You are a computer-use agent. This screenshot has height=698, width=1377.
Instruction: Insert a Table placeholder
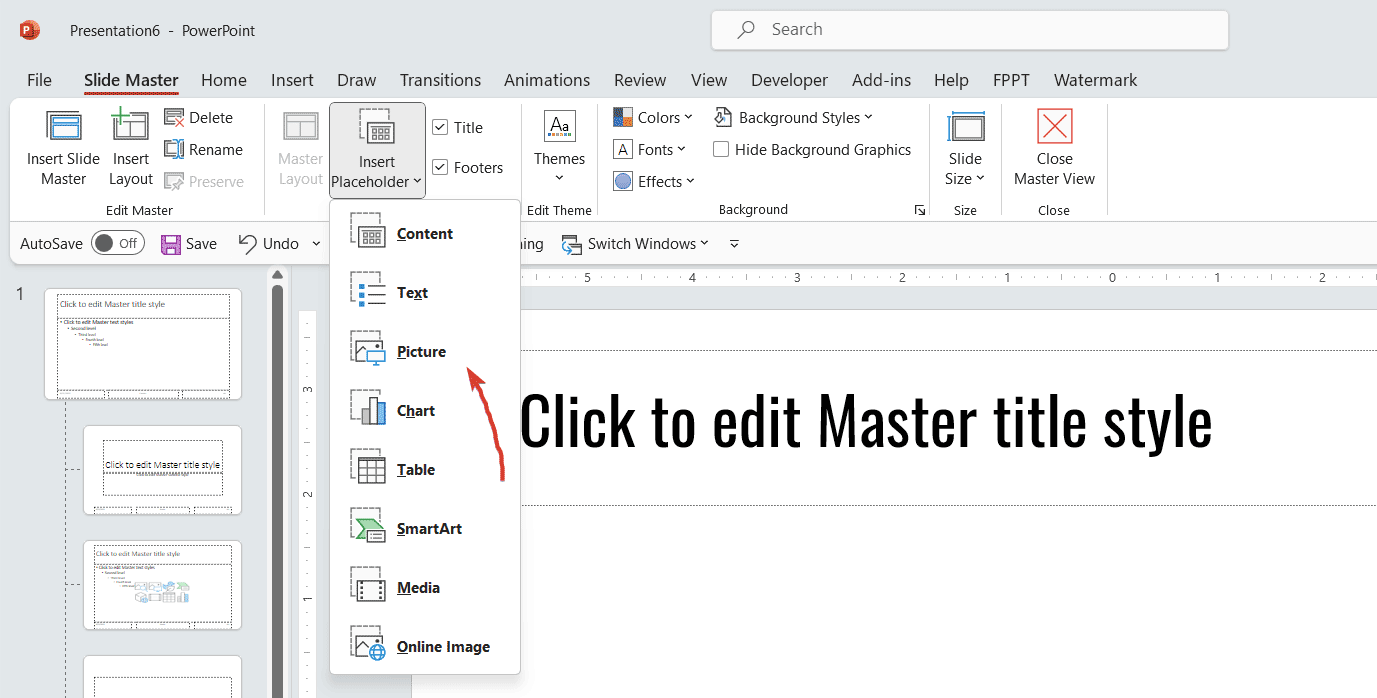point(416,468)
